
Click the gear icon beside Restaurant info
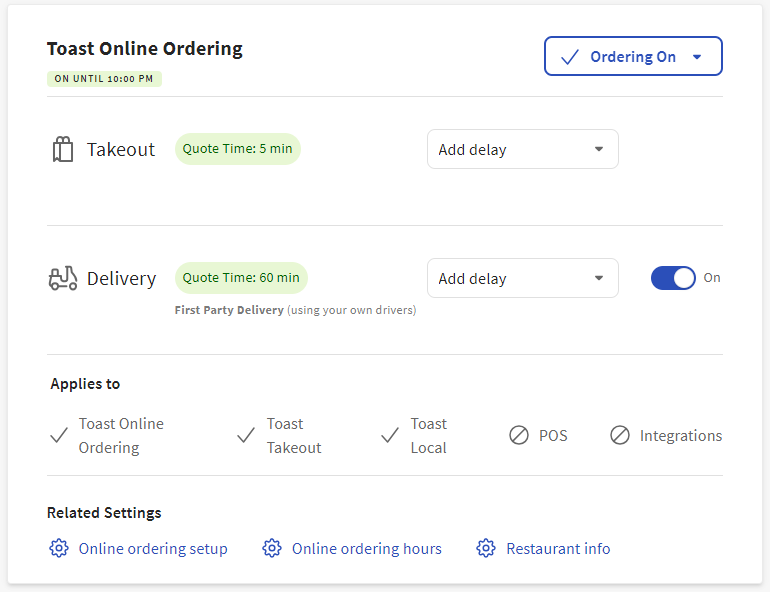486,548
